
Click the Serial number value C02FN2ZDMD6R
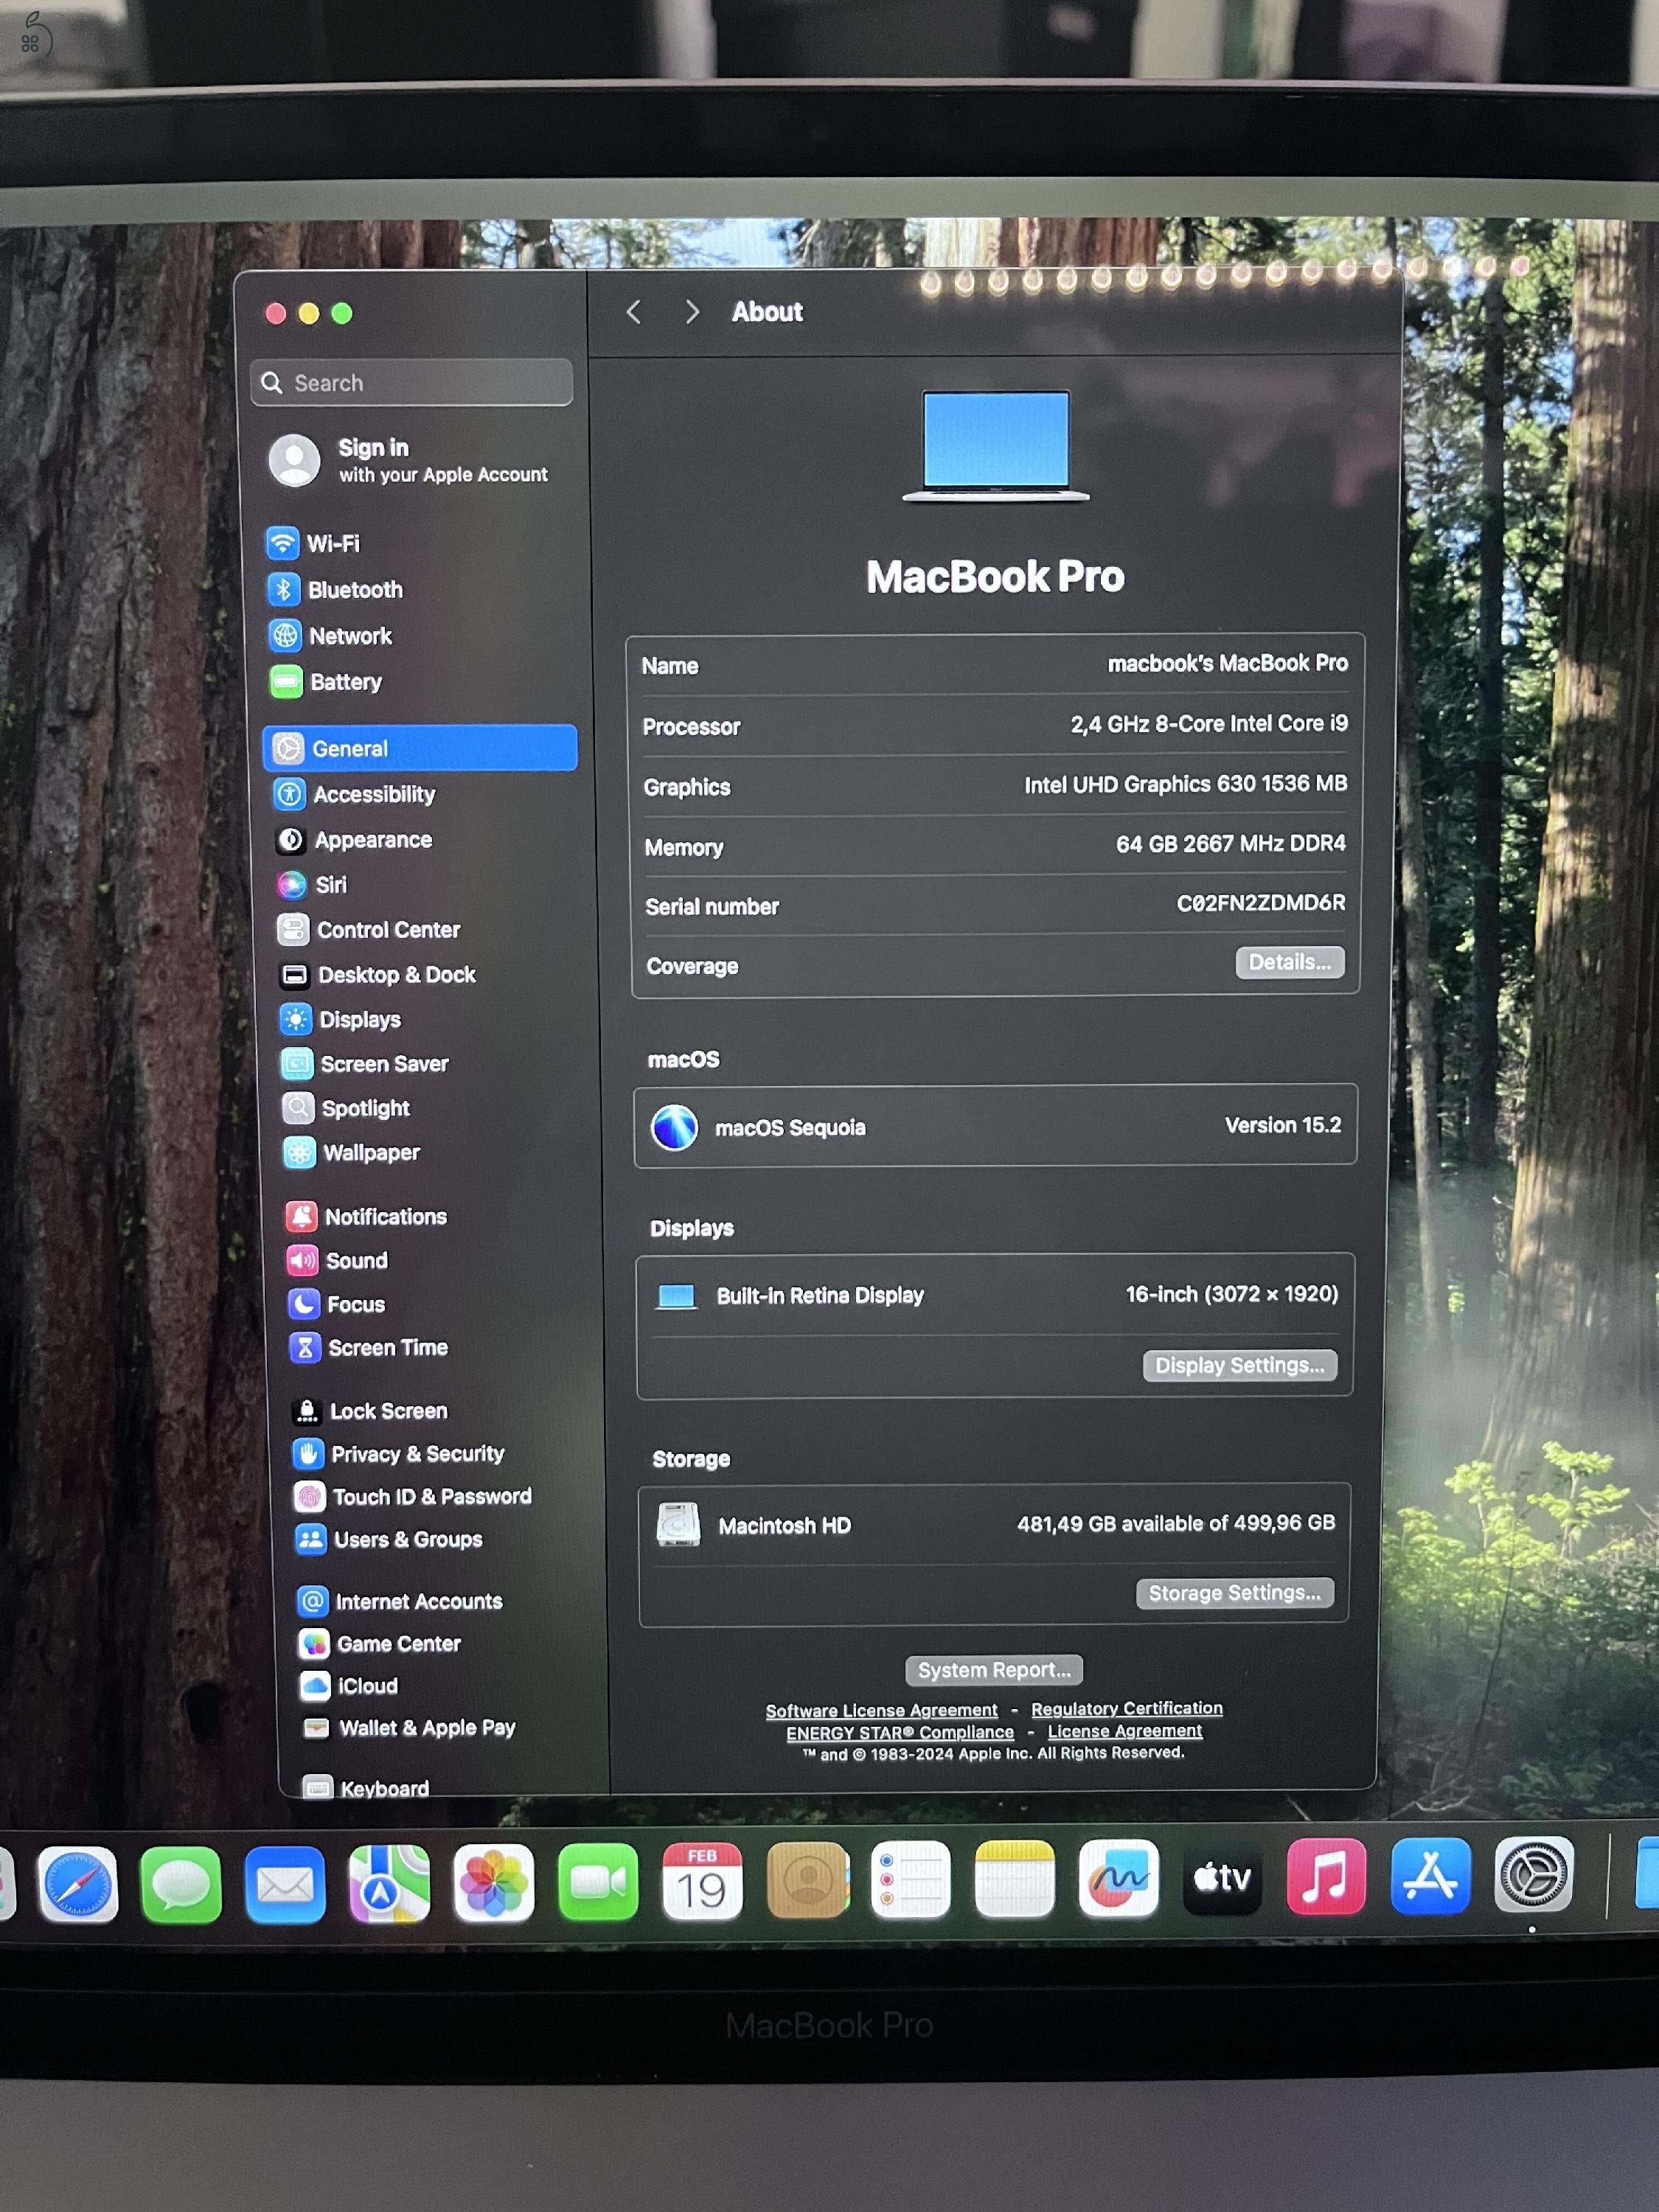(x=1260, y=903)
